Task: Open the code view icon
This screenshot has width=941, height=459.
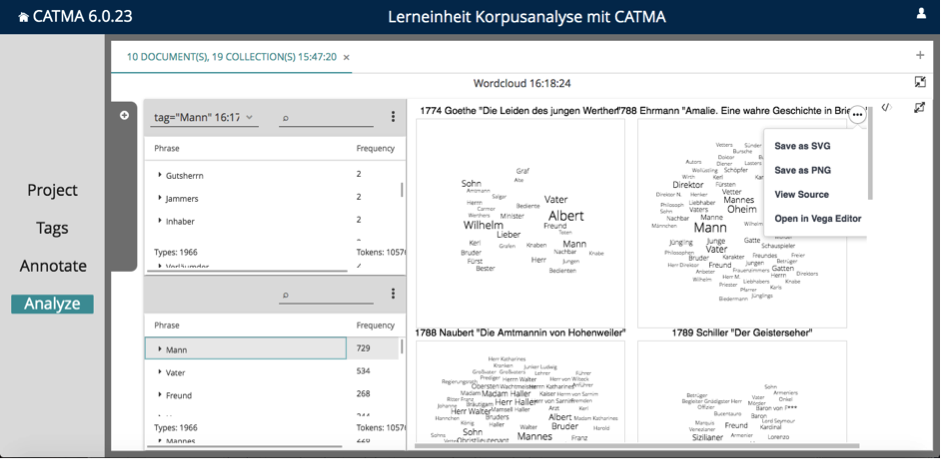Action: coord(886,107)
